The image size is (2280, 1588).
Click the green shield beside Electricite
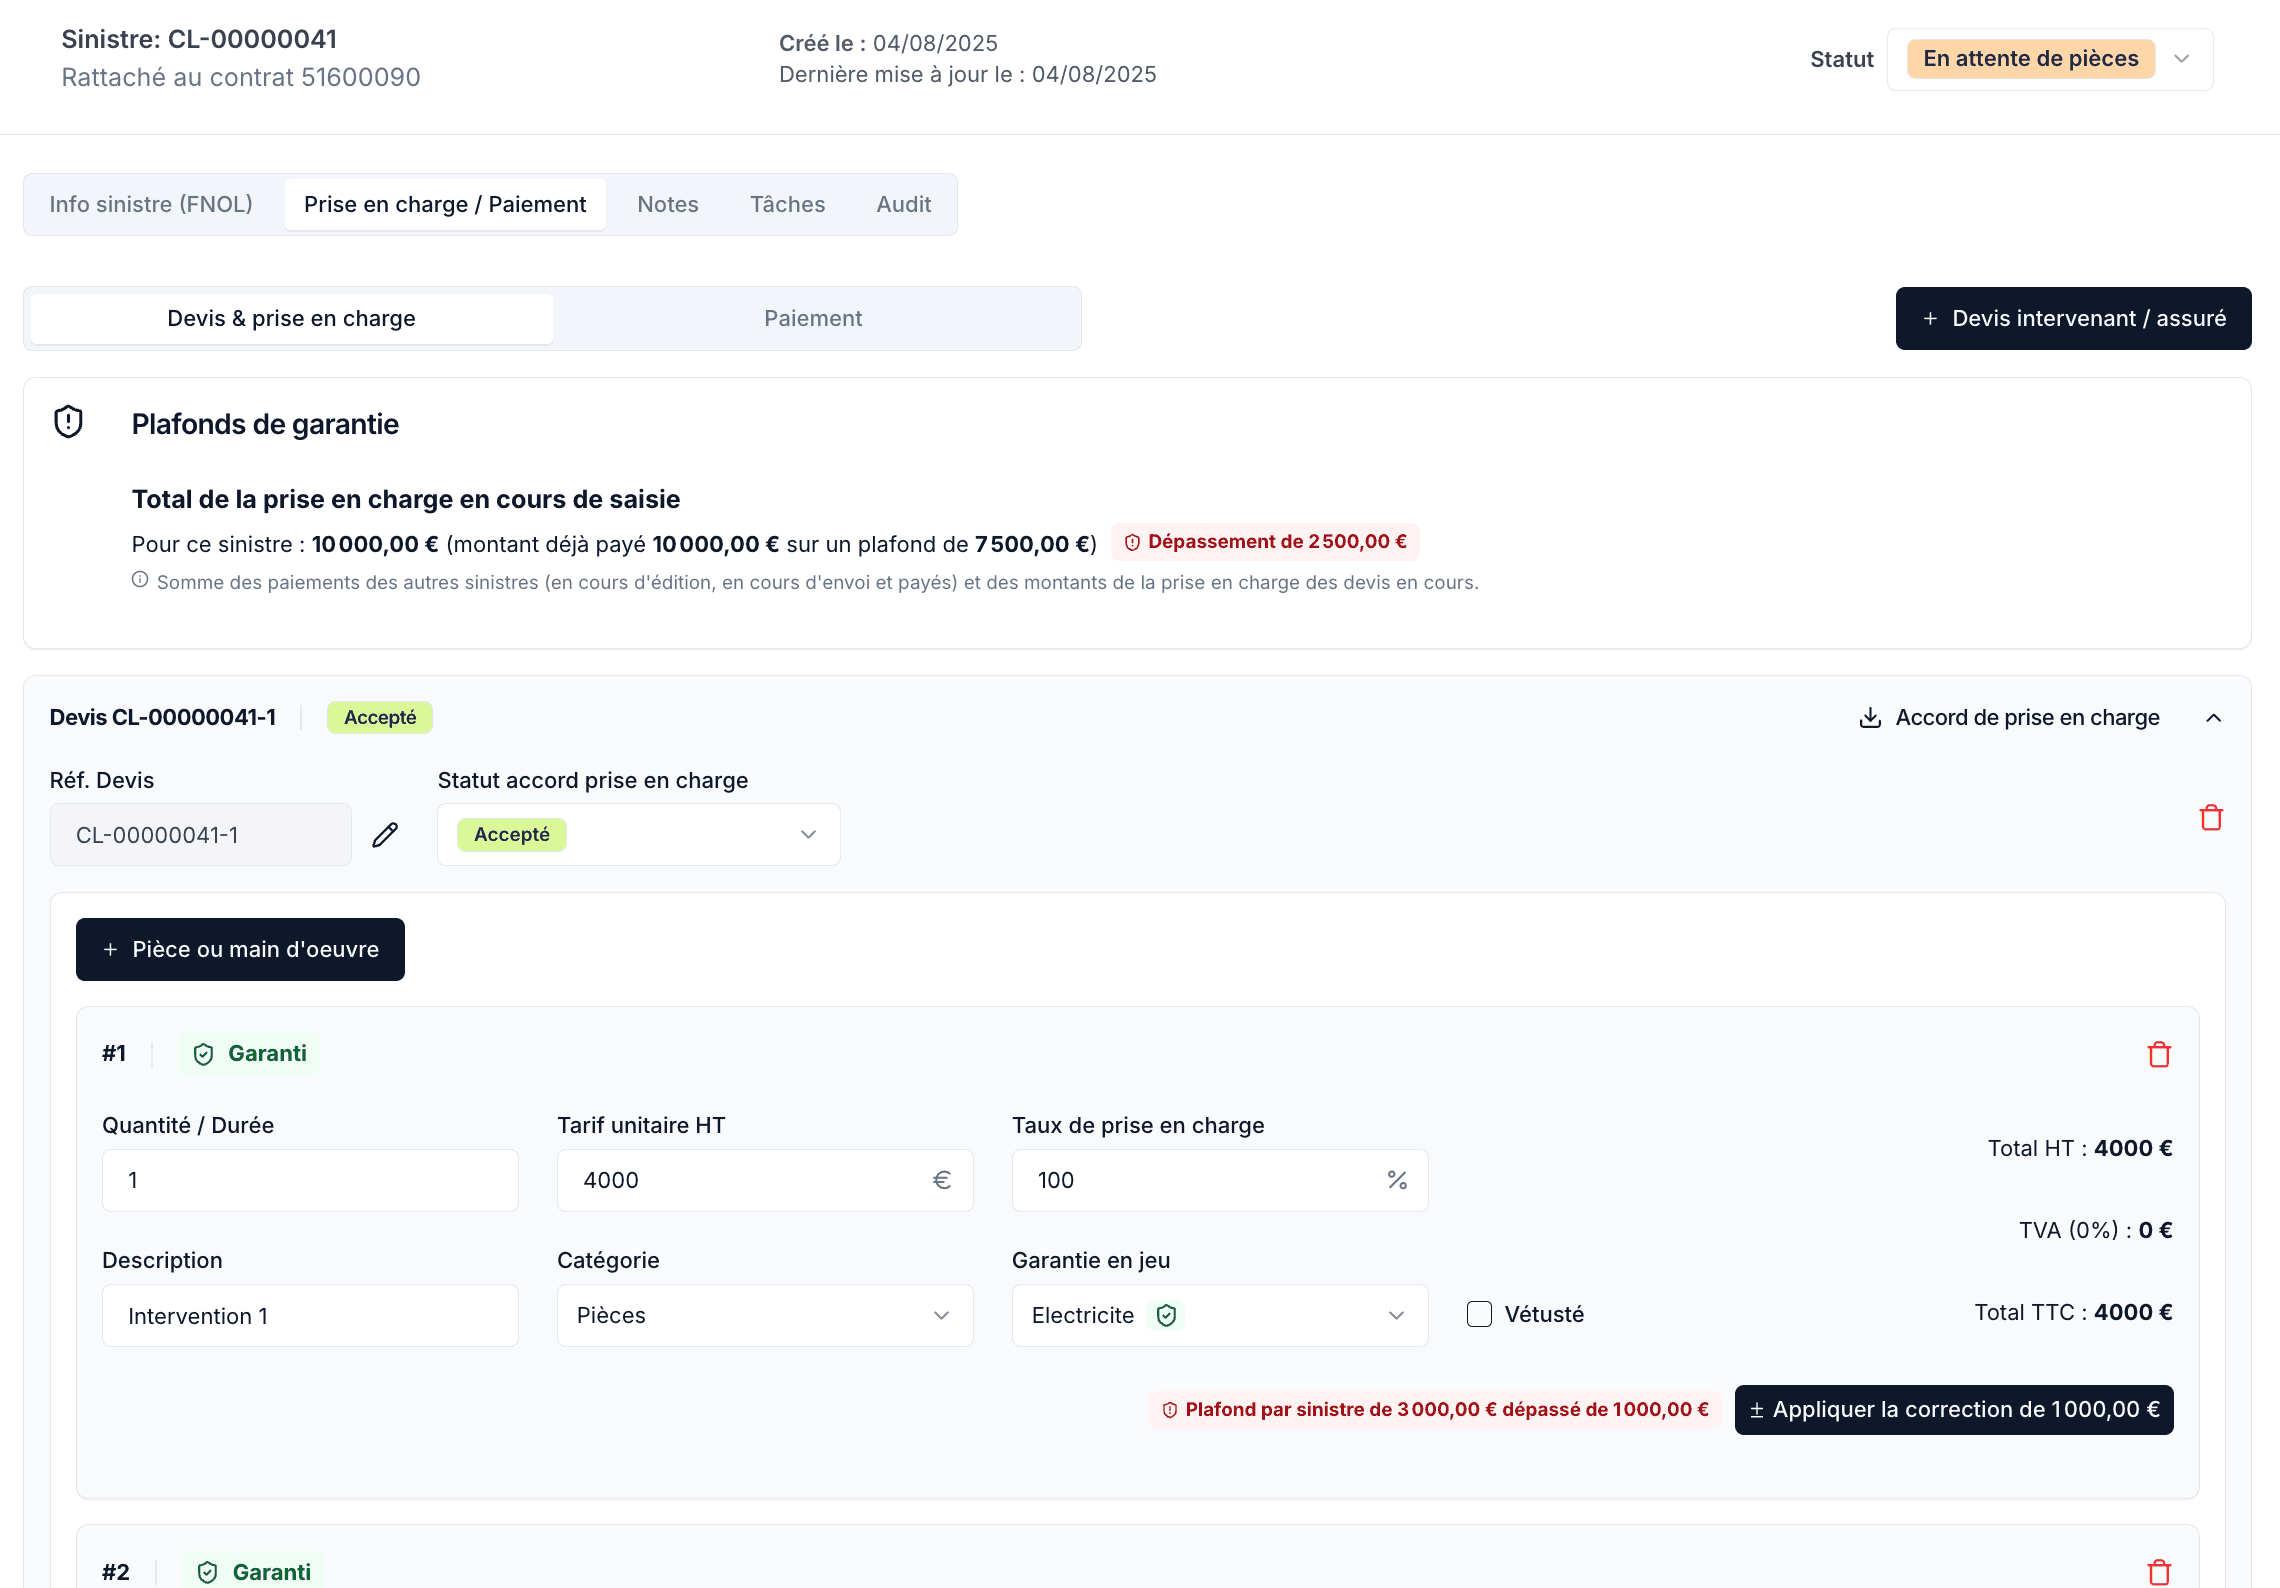point(1166,1315)
